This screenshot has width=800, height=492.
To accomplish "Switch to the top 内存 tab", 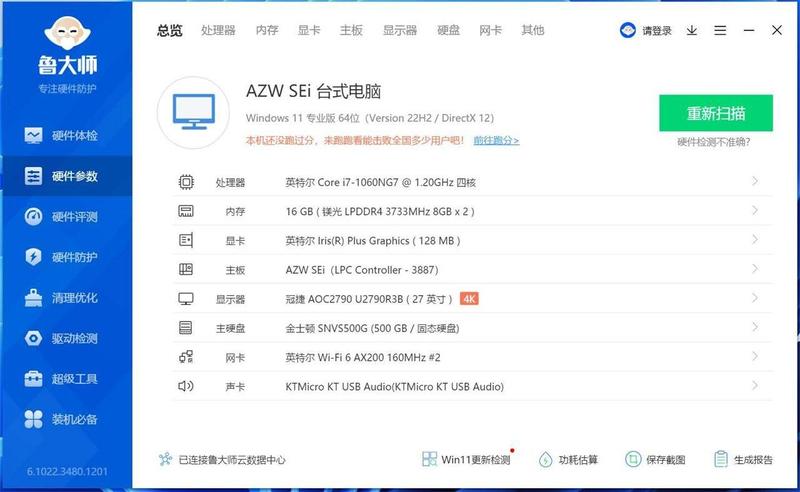I will tap(267, 31).
